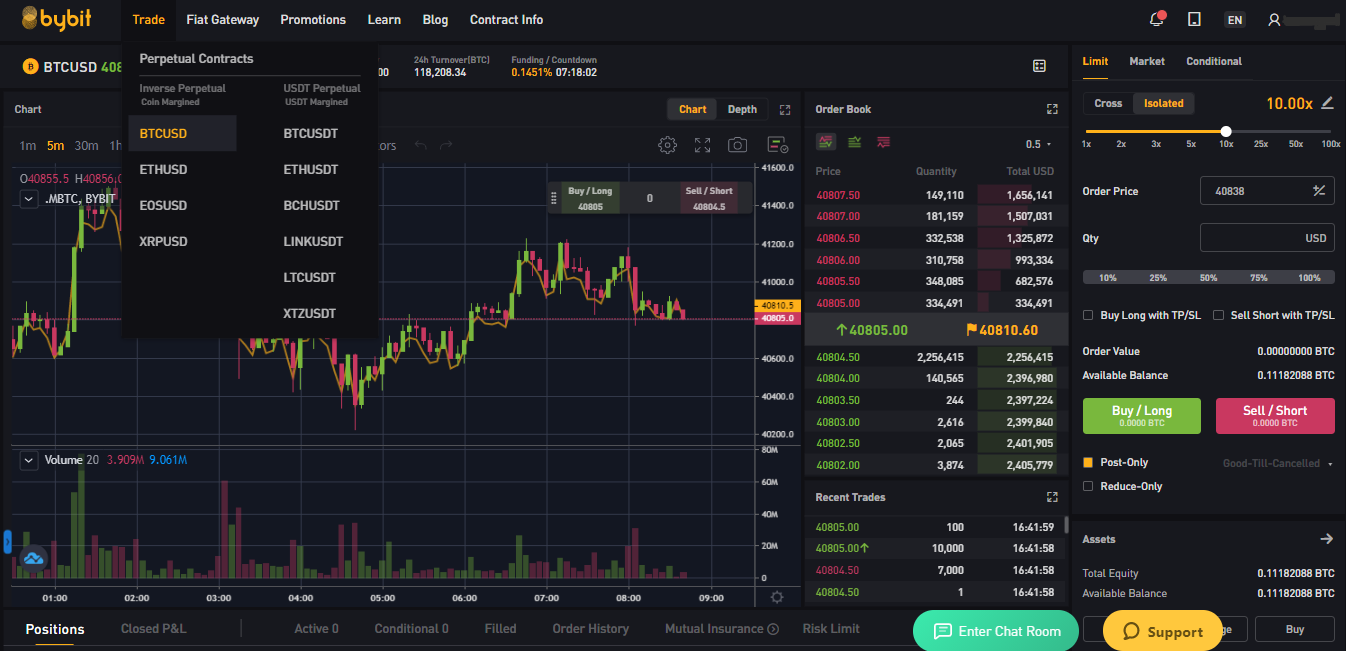Image resolution: width=1346 pixels, height=651 pixels.
Task: Click the mobile app download icon
Action: point(1194,19)
